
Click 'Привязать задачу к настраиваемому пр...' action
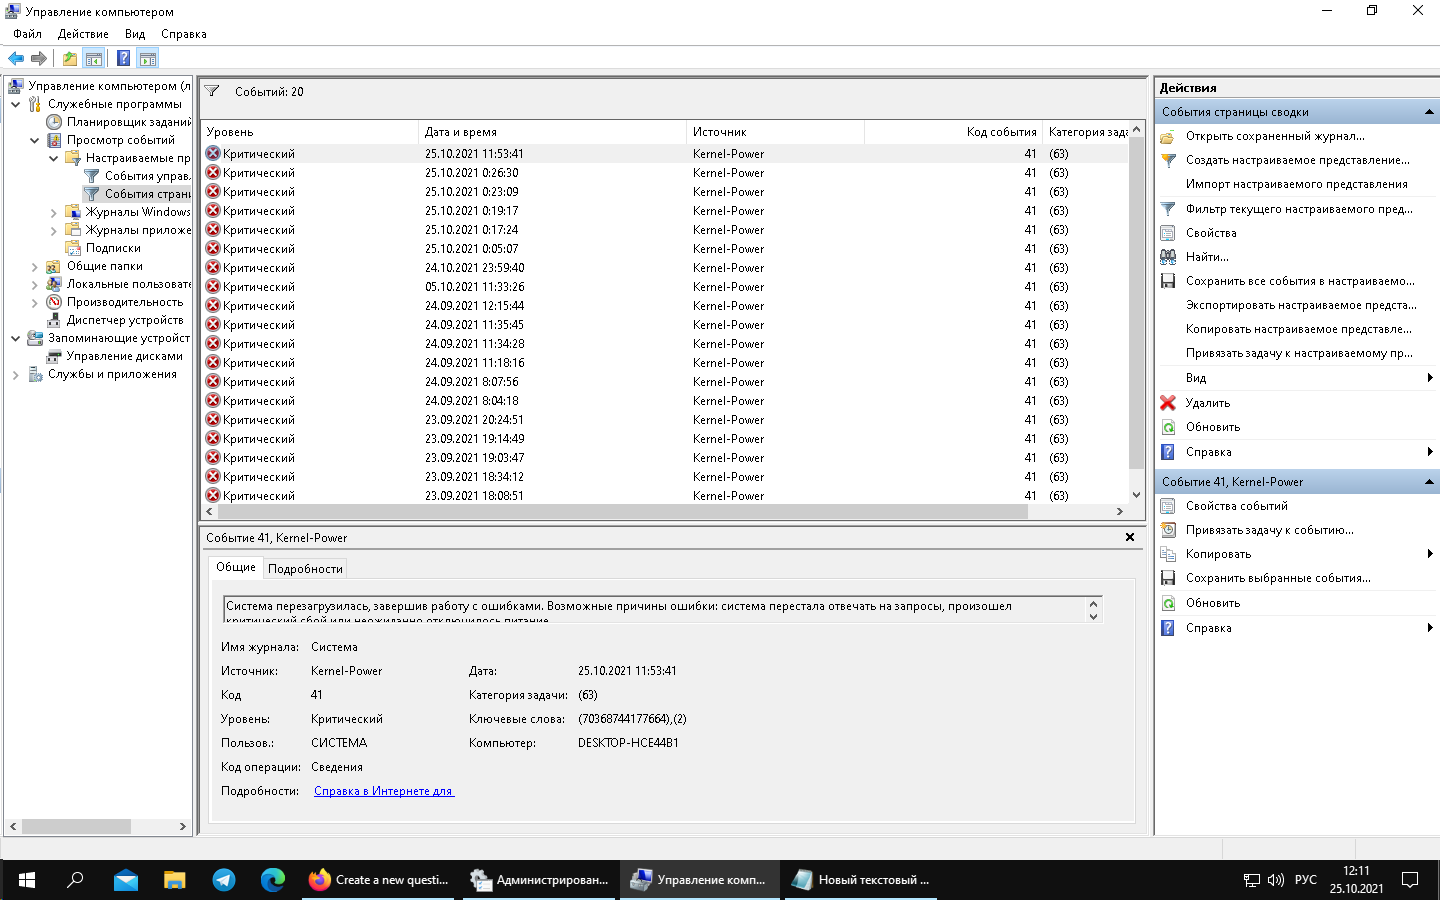(1299, 353)
